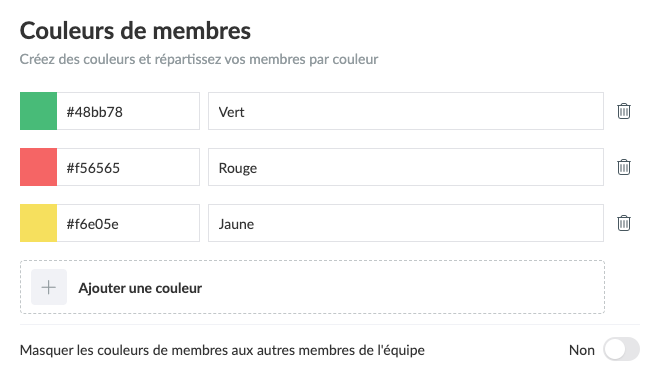Focus the #f56565 hex code field
Image resolution: width=658 pixels, height=375 pixels.
pyautogui.click(x=128, y=167)
